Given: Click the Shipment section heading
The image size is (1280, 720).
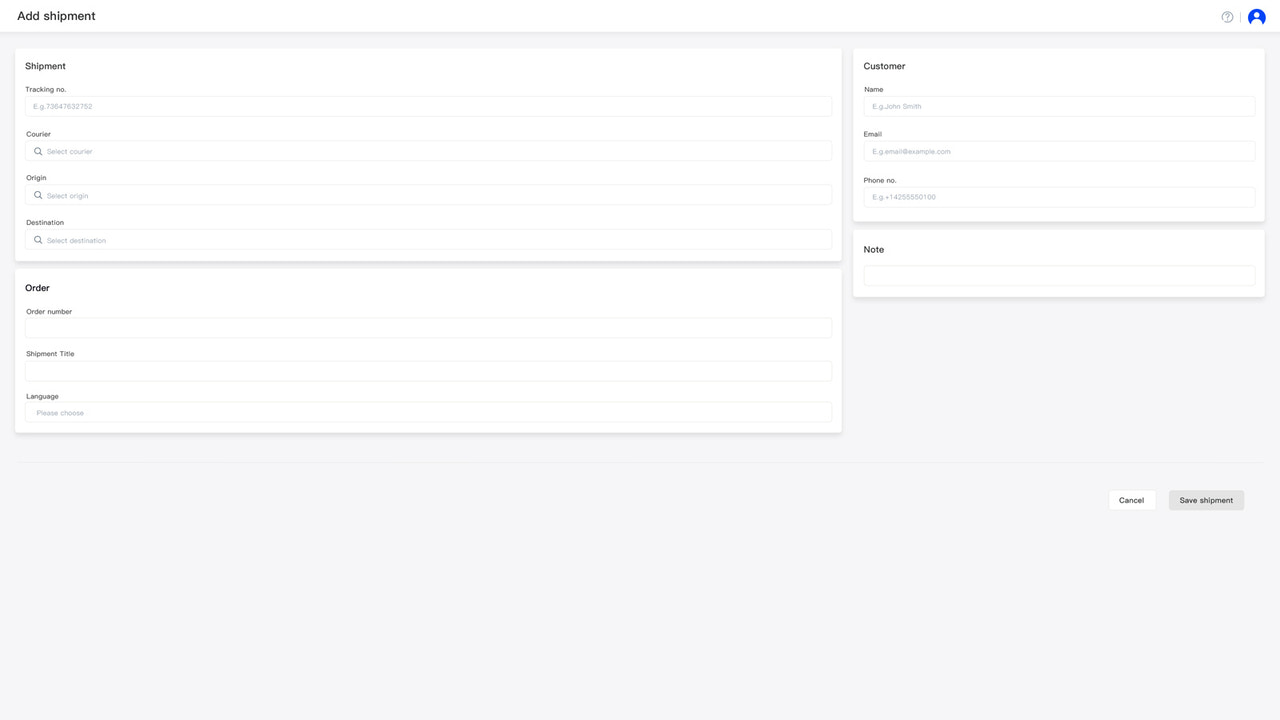Looking at the screenshot, I should pos(45,66).
